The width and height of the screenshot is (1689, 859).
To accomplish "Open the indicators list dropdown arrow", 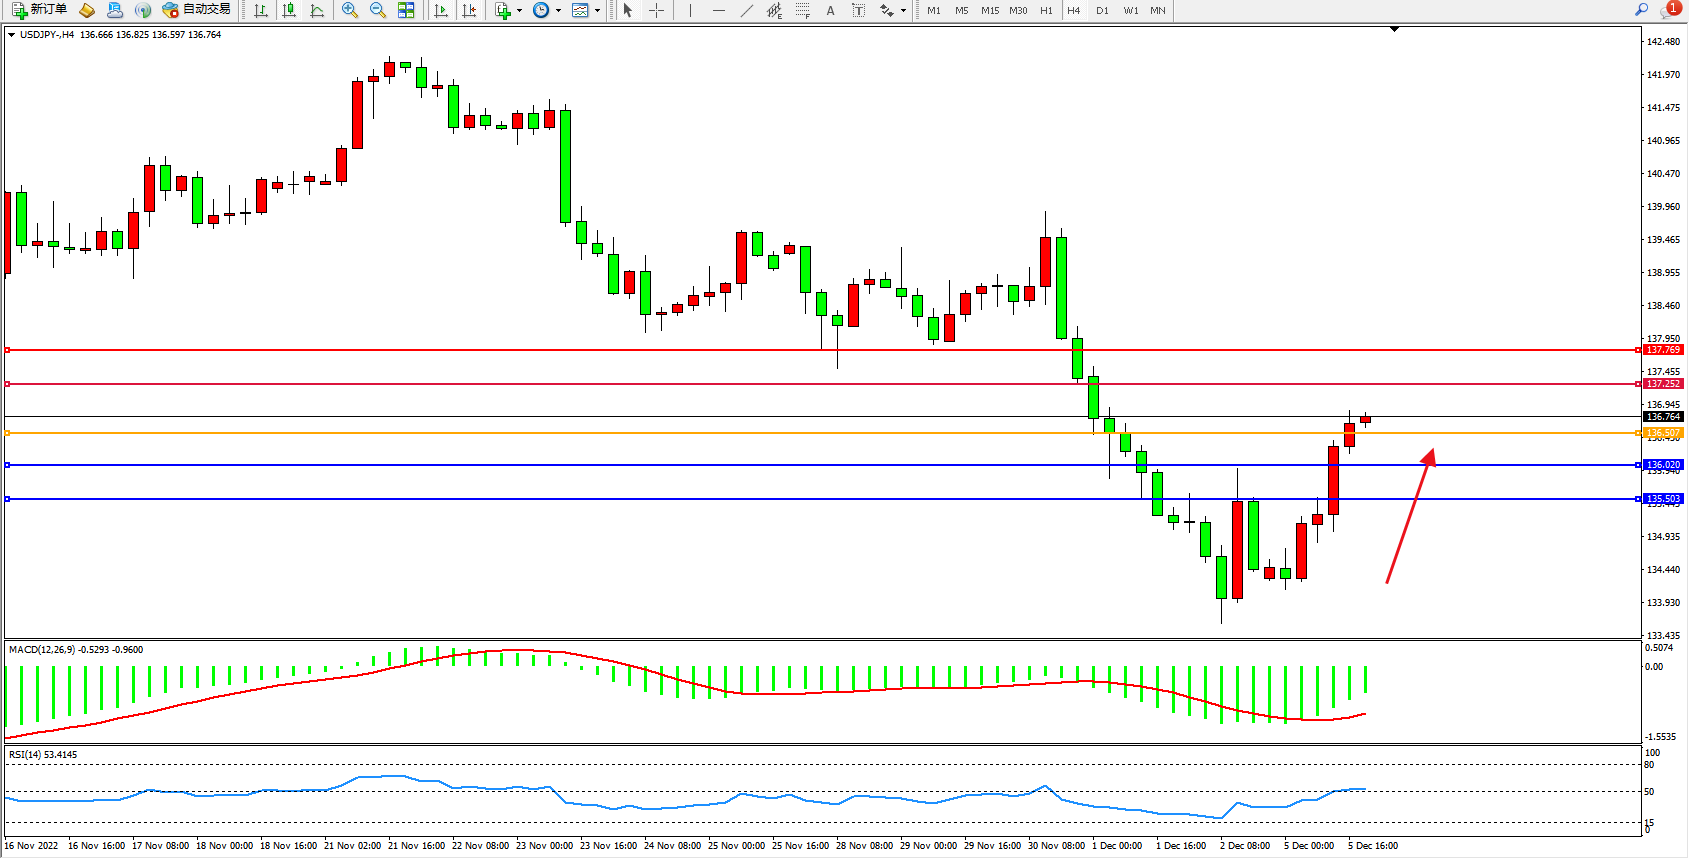I will pyautogui.click(x=519, y=11).
